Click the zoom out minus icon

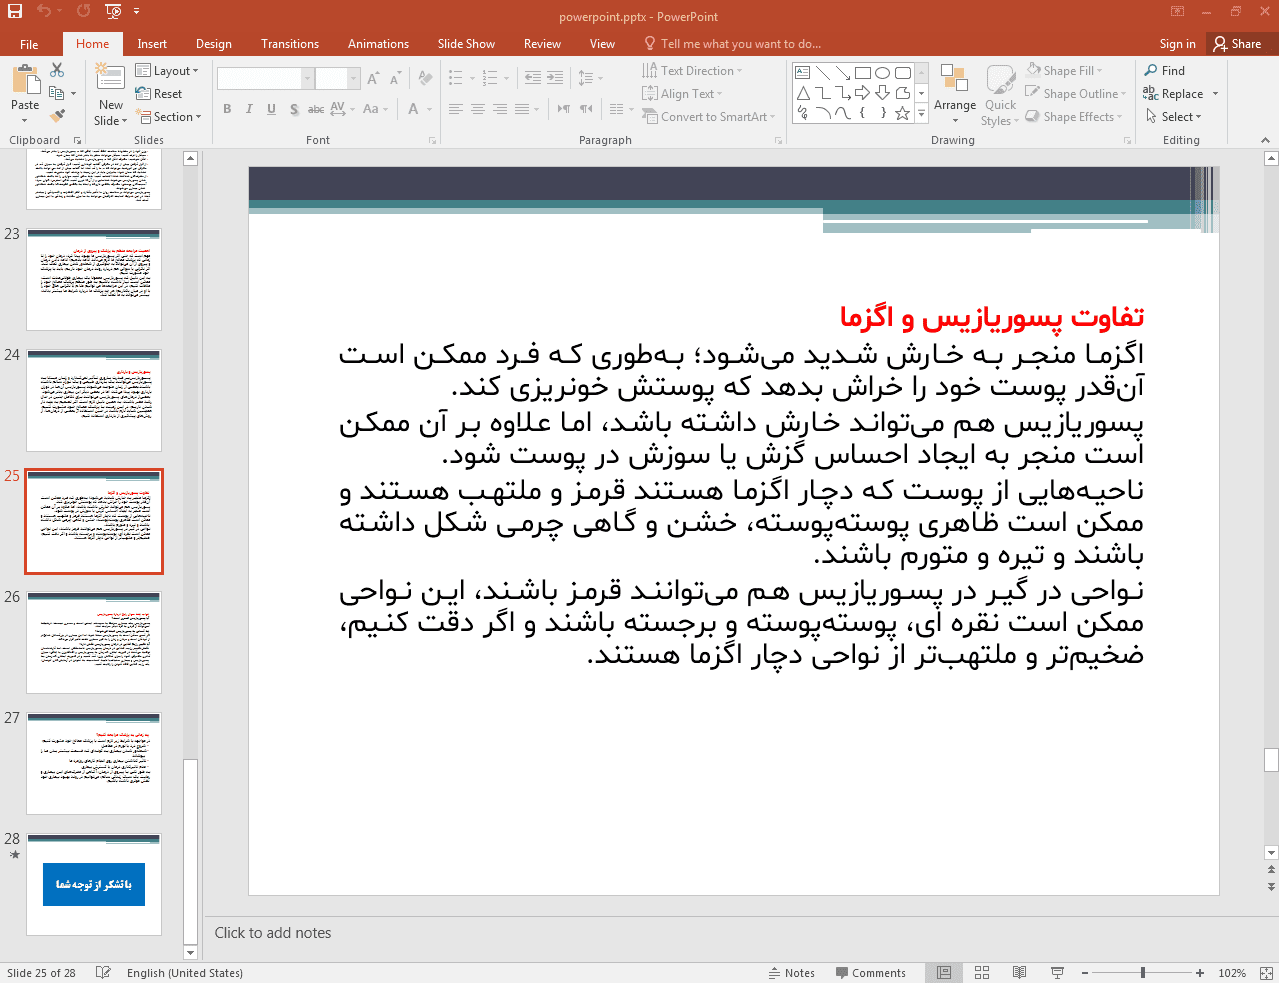pos(1086,973)
